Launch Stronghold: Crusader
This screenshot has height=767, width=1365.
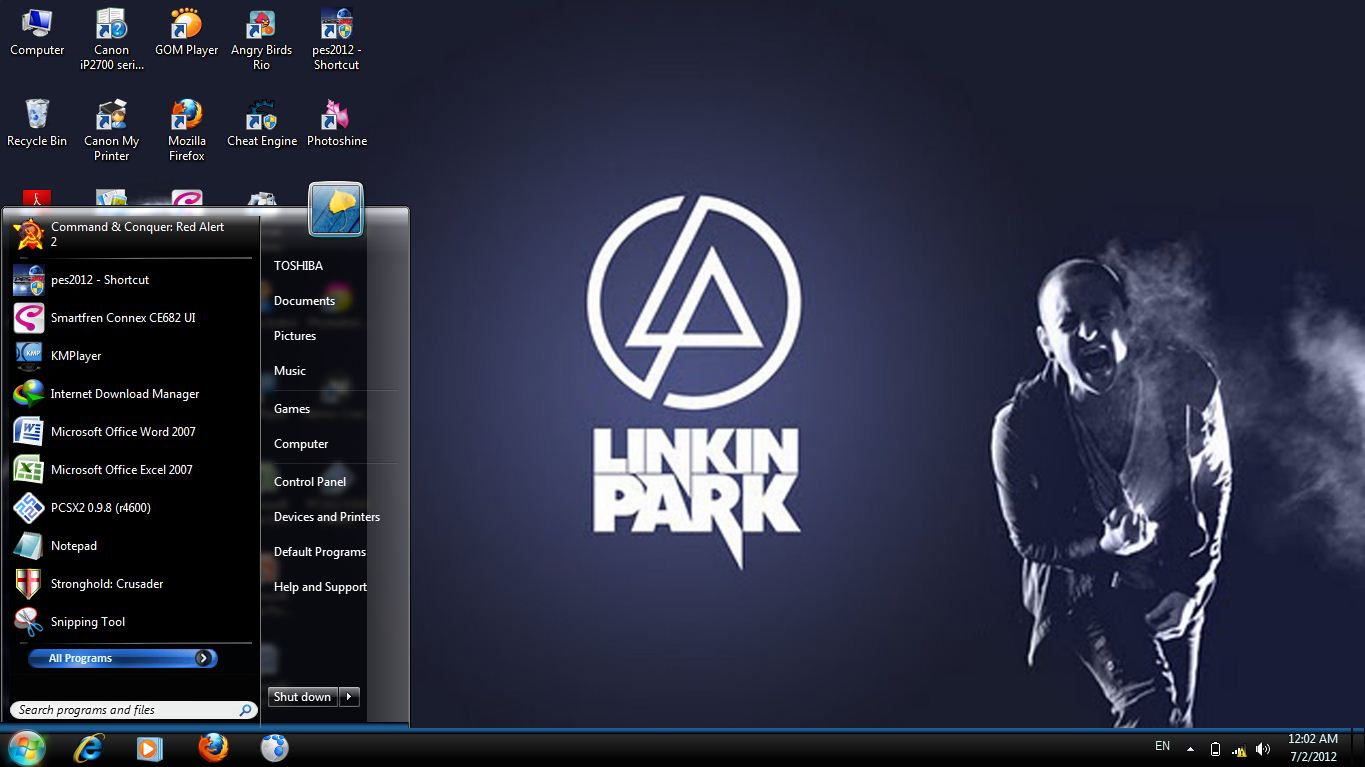(x=133, y=584)
